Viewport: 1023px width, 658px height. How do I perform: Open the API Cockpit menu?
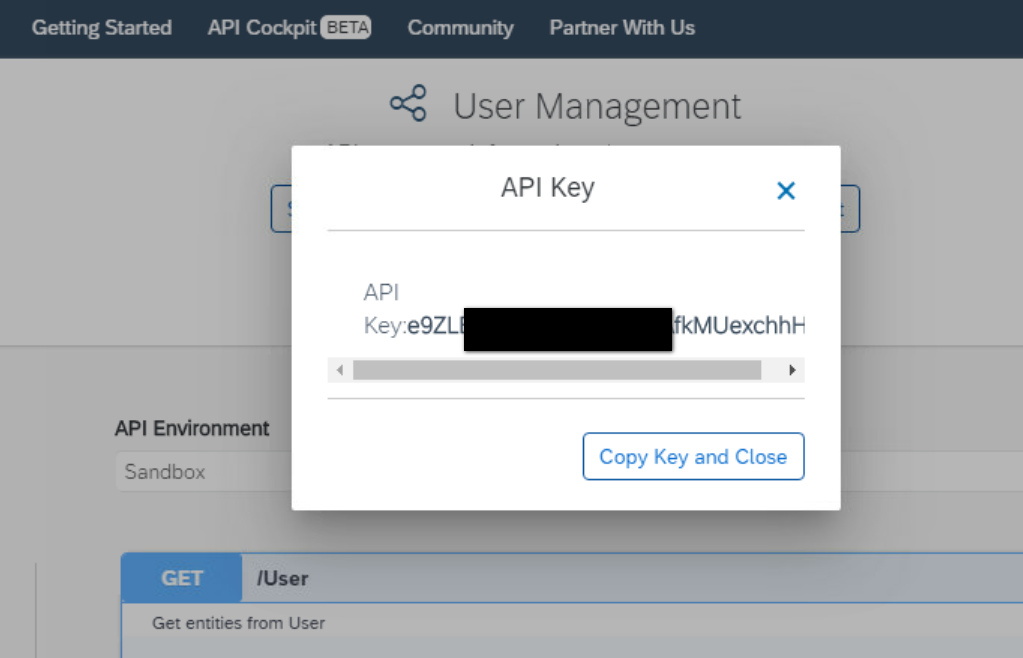tap(257, 27)
